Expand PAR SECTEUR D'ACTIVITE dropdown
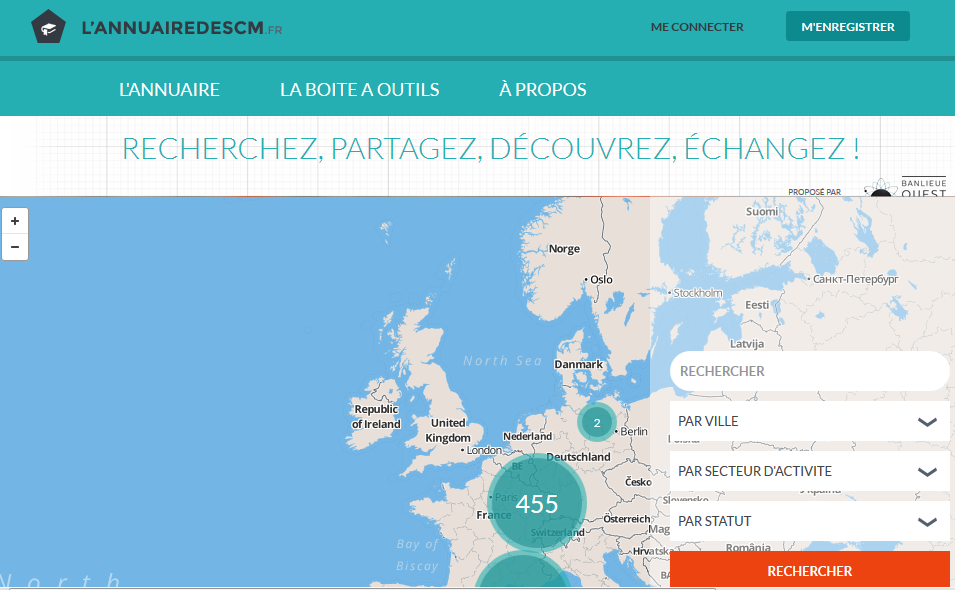The height and width of the screenshot is (590, 955). pos(809,471)
